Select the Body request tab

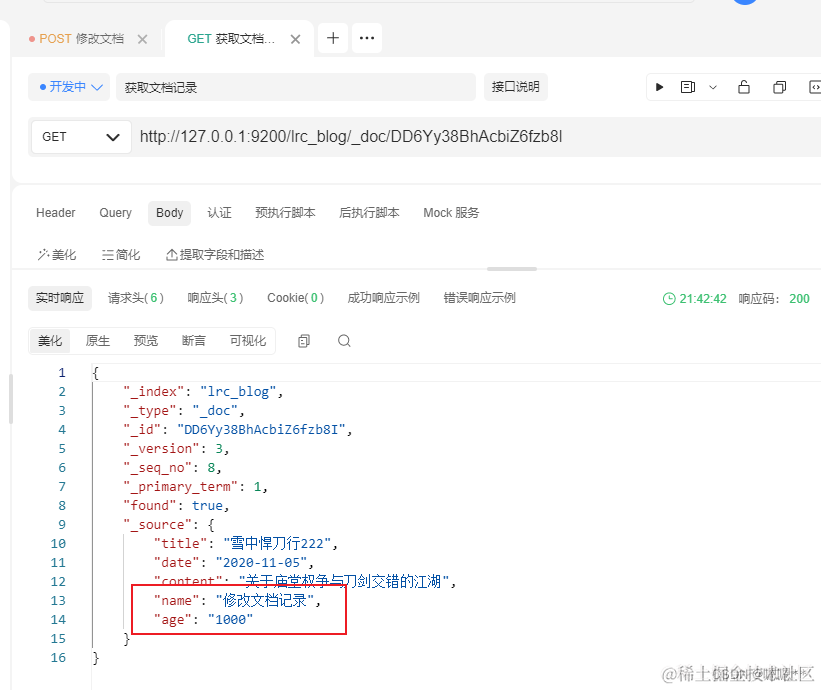point(169,213)
